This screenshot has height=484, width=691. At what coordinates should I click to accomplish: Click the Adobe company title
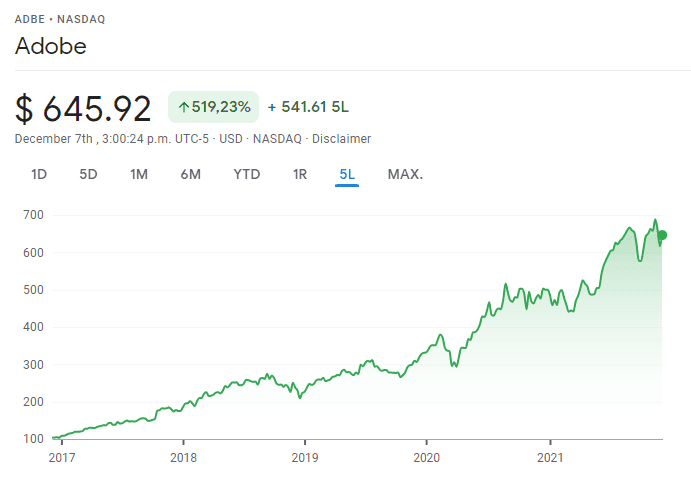(x=51, y=46)
